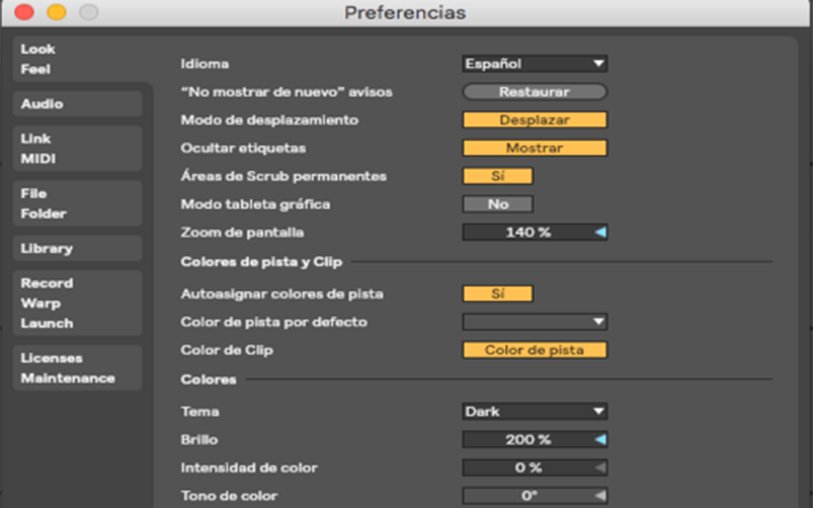Toggle the Desplazar scroll mode button
The image size is (813, 508).
[x=534, y=120]
